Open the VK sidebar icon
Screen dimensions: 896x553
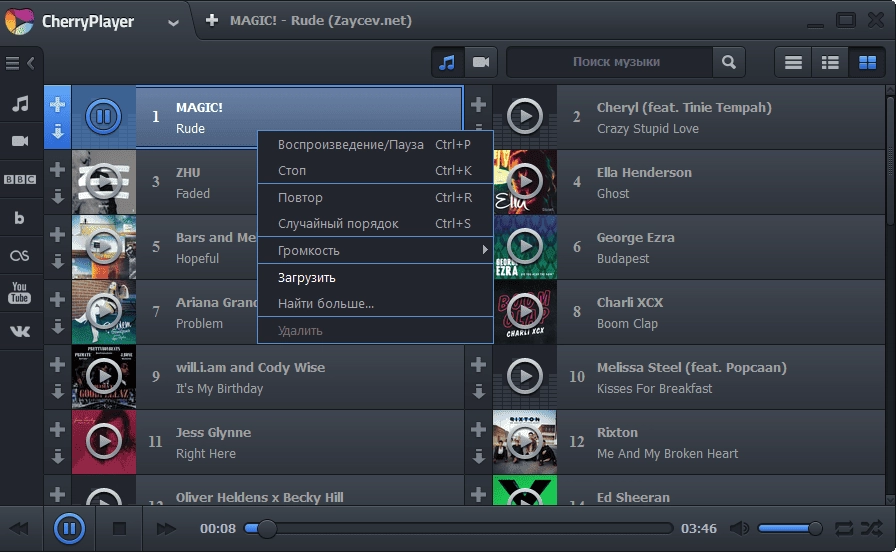[x=20, y=331]
